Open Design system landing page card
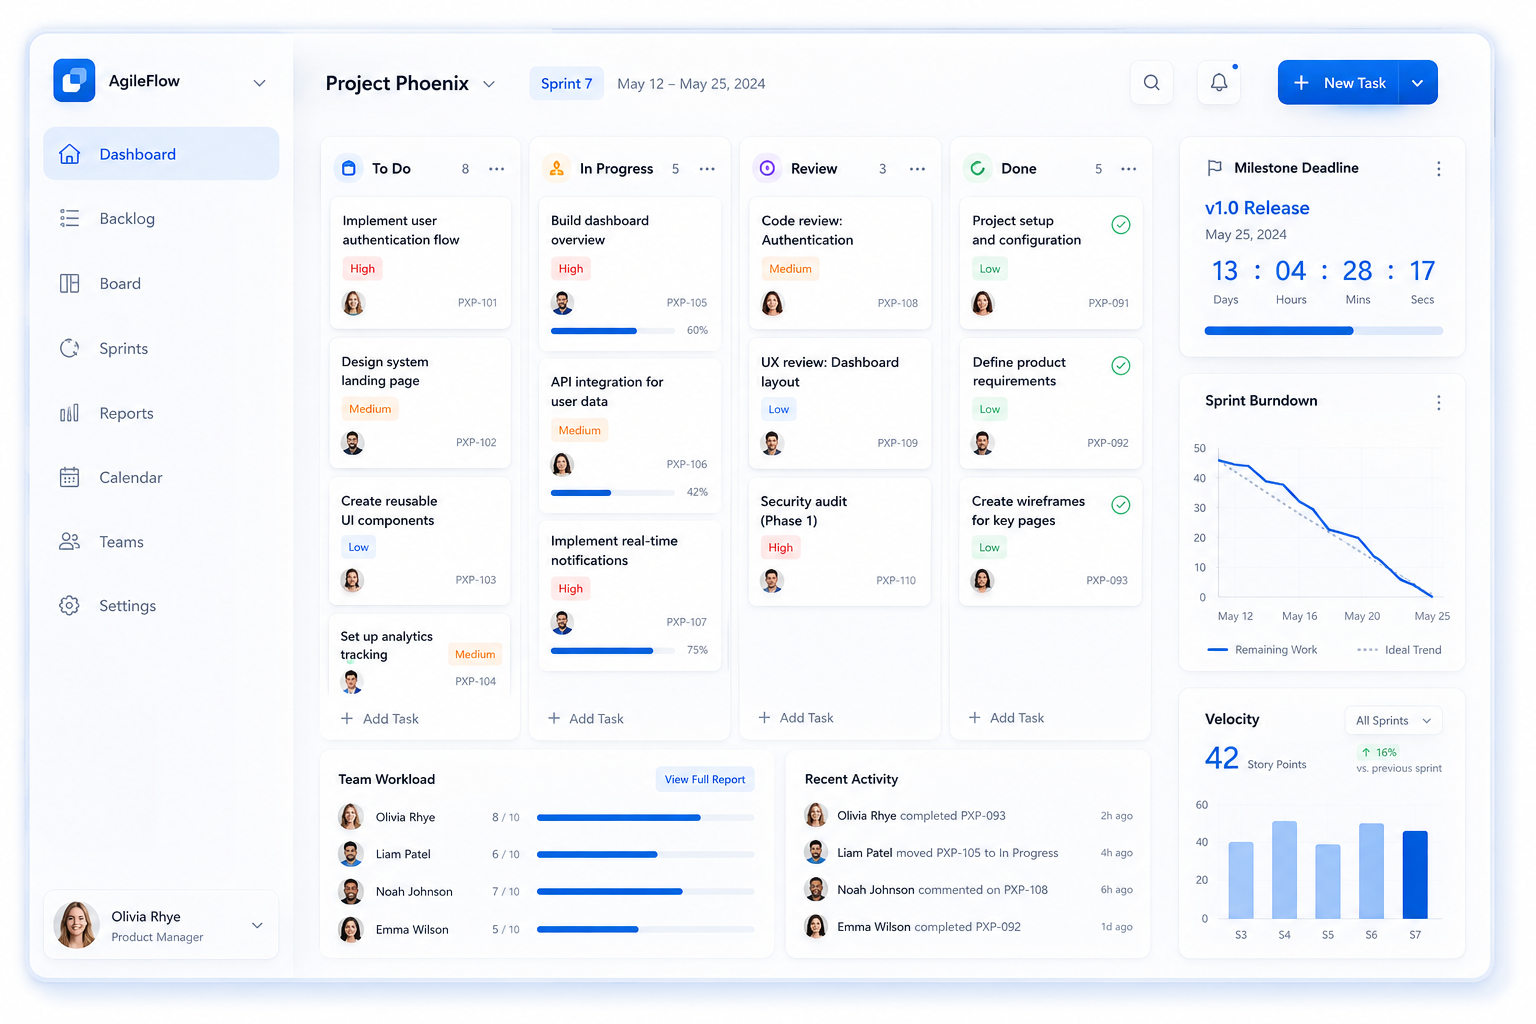Image resolution: width=1536 pixels, height=1024 pixels. (420, 403)
